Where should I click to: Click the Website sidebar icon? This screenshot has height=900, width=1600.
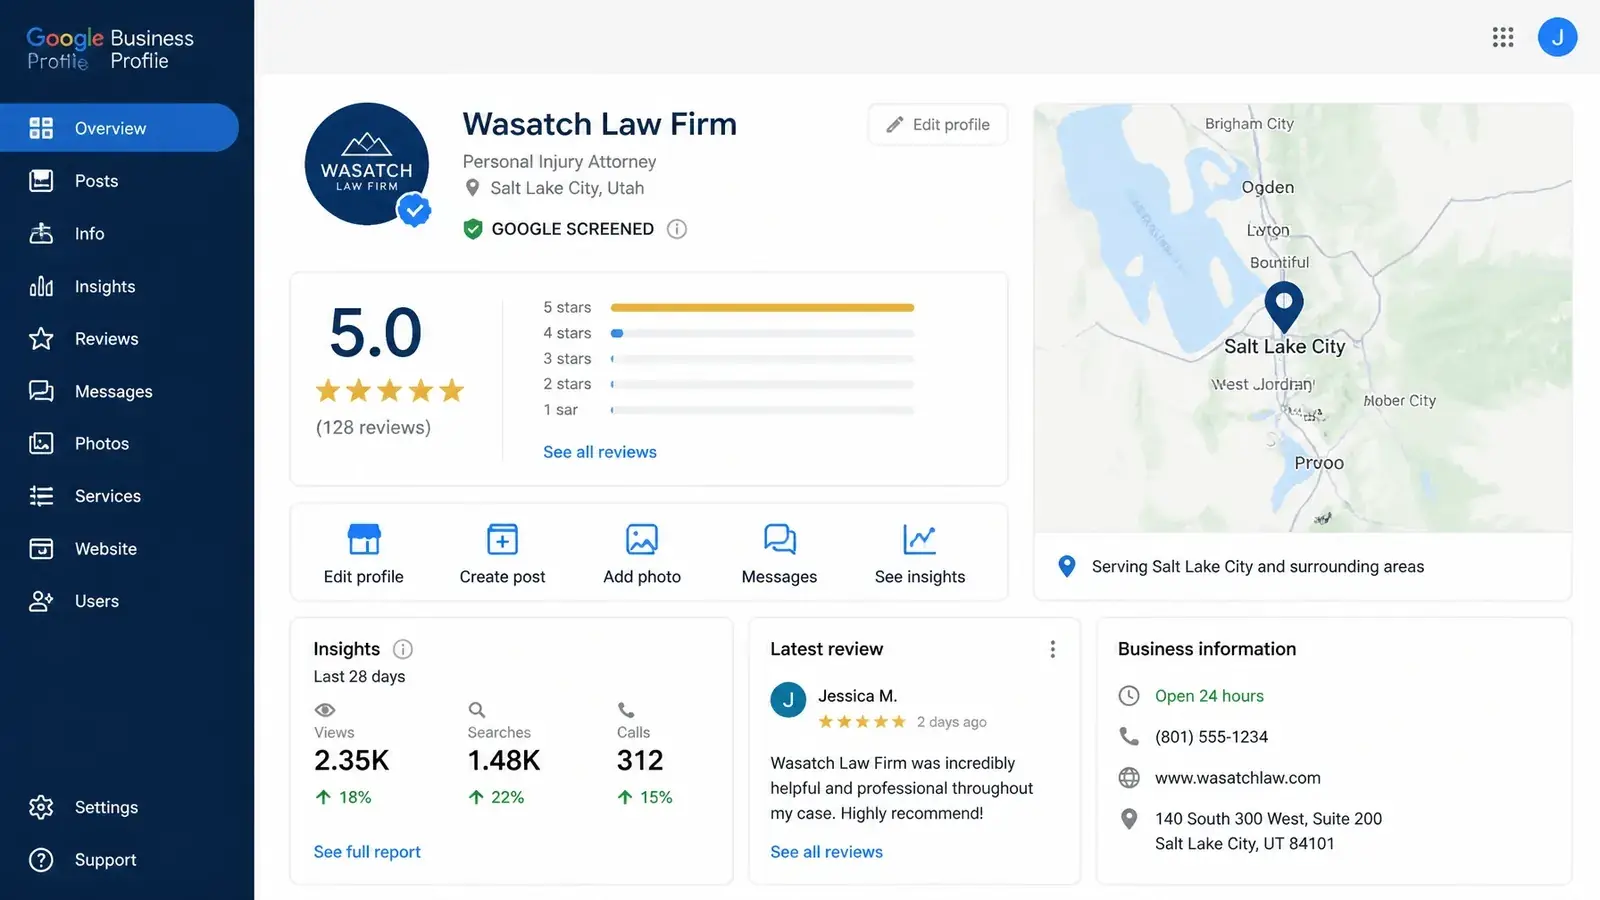(41, 548)
